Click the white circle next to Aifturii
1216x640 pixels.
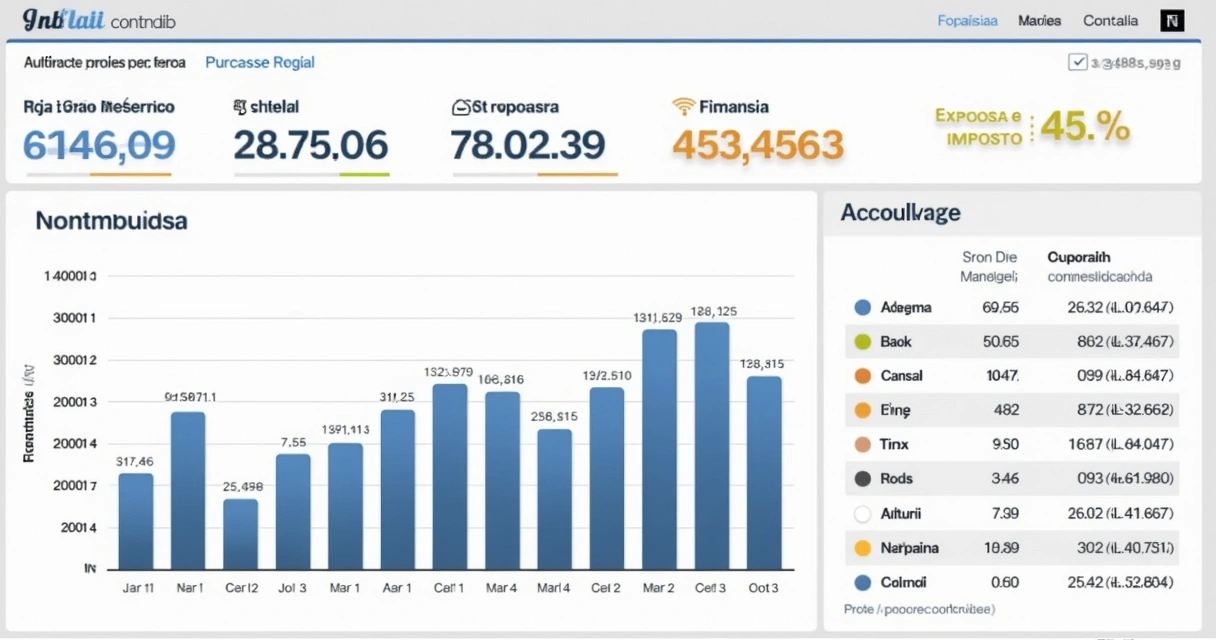pos(863,514)
